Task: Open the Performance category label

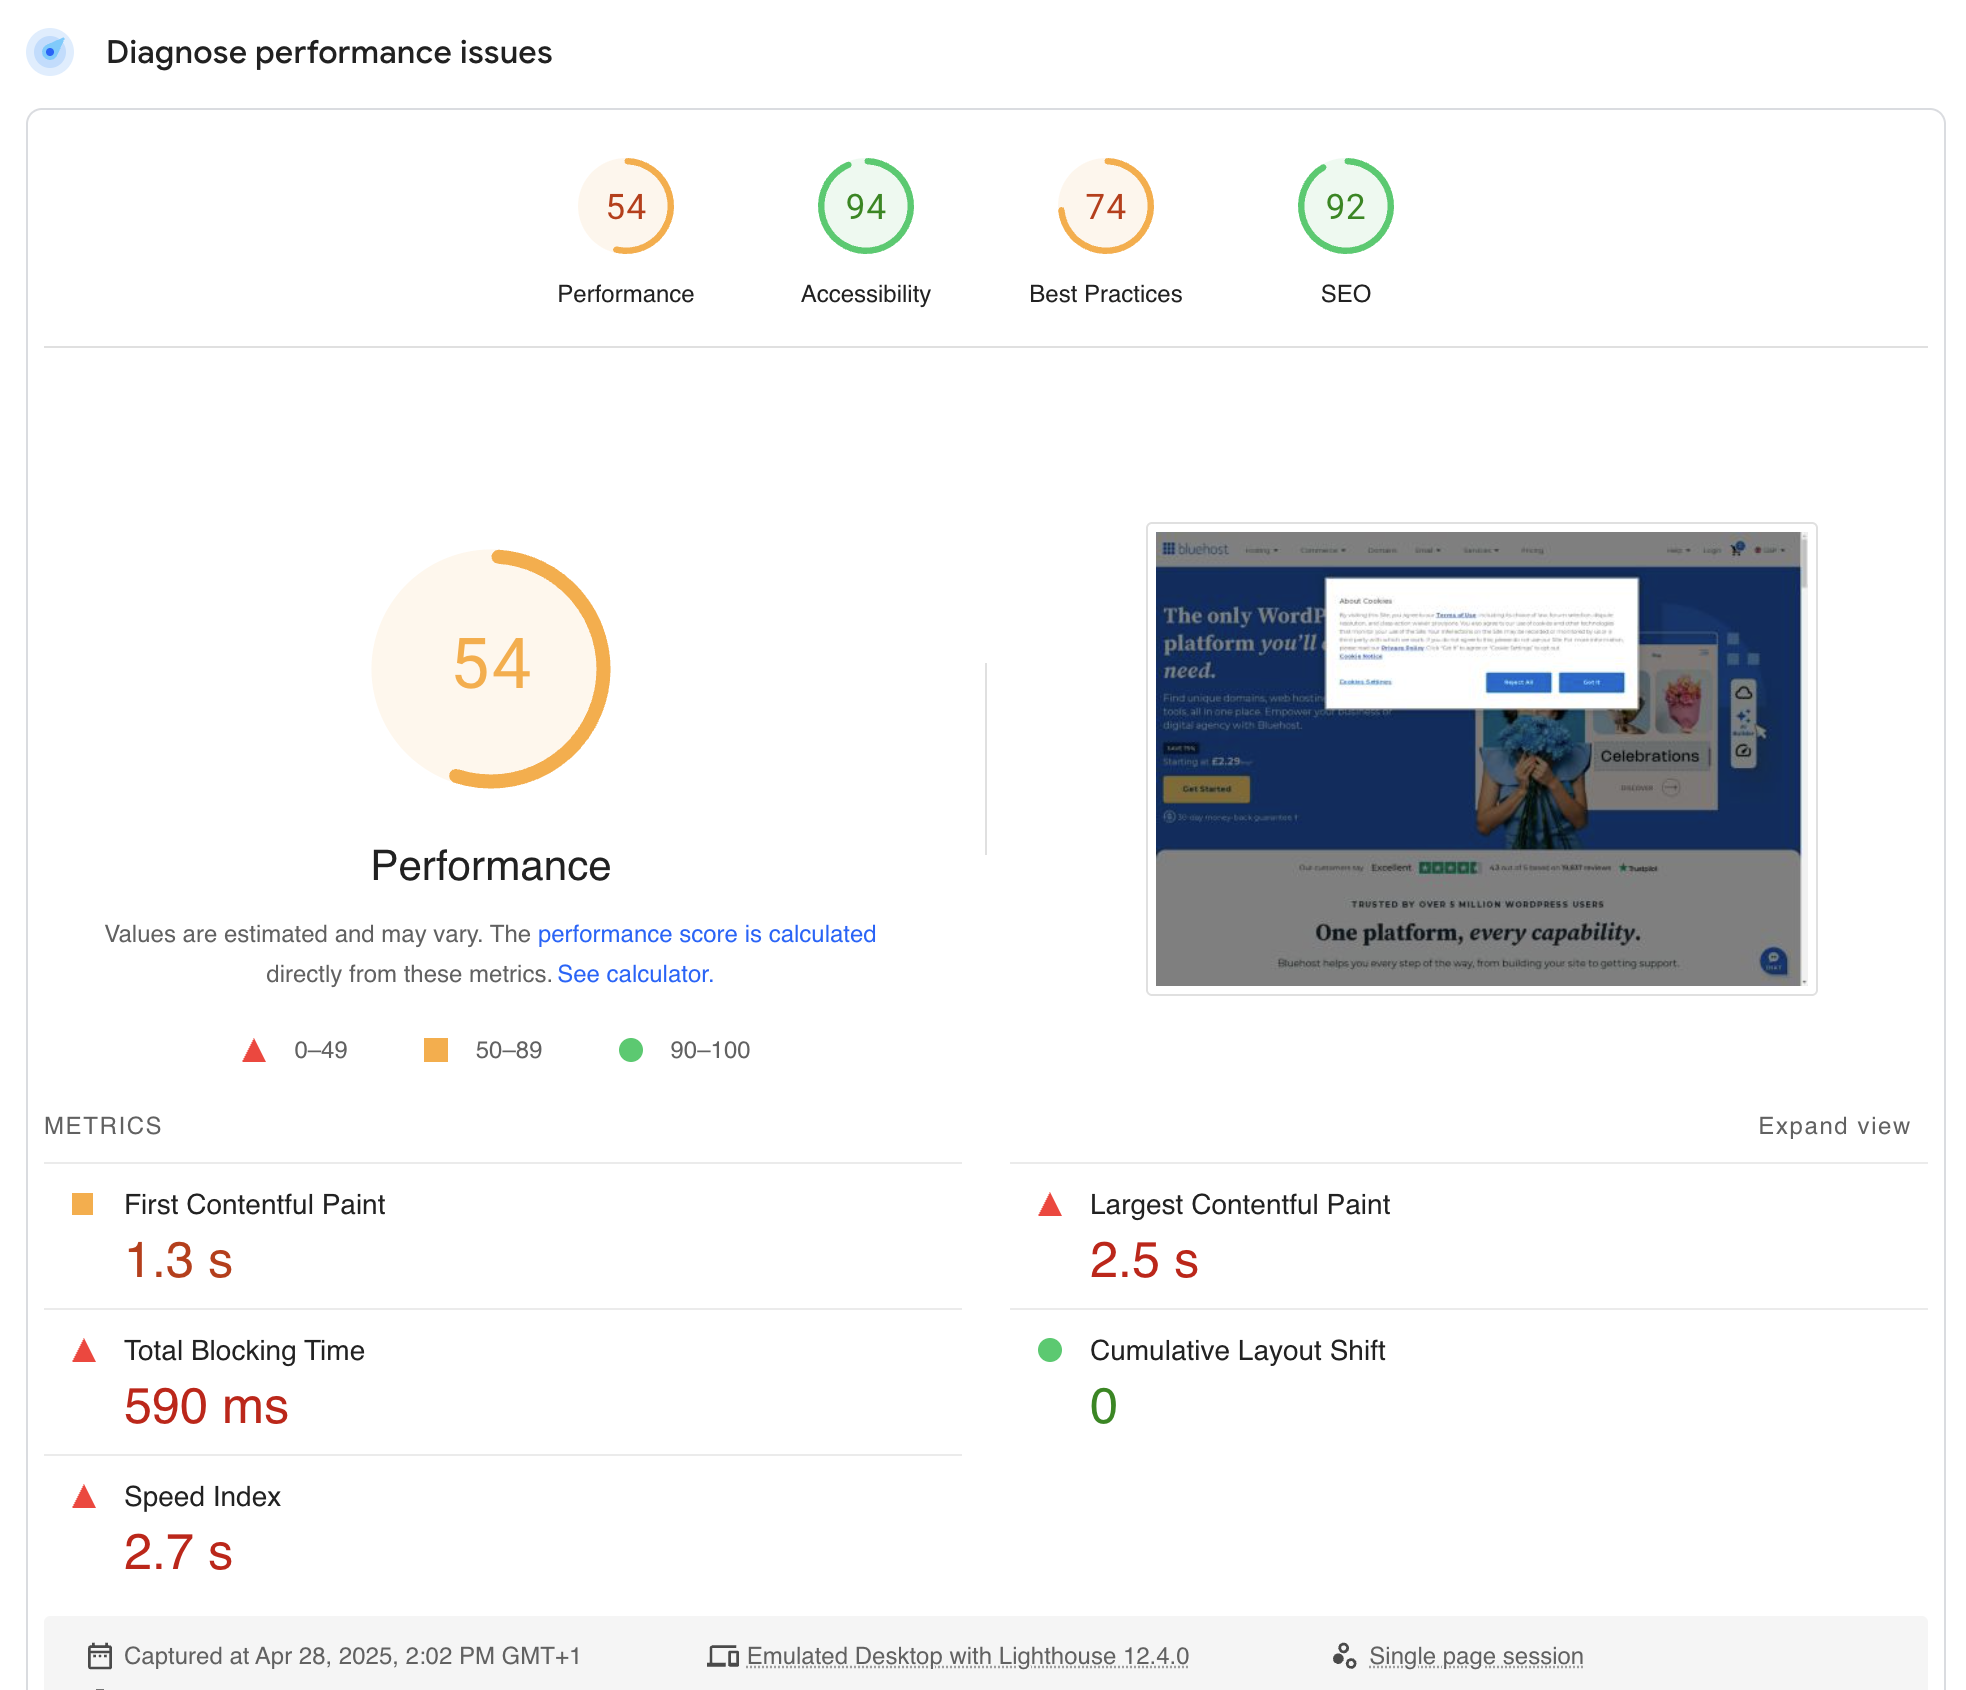Action: tap(626, 294)
